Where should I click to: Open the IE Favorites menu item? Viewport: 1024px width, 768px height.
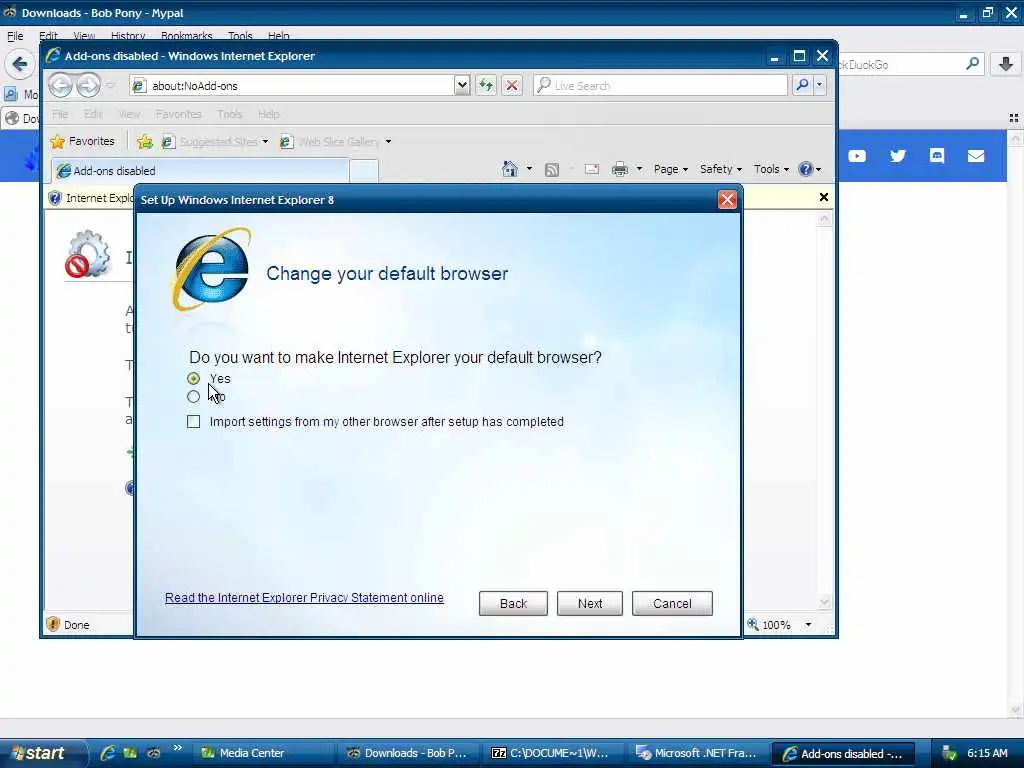pos(178,114)
